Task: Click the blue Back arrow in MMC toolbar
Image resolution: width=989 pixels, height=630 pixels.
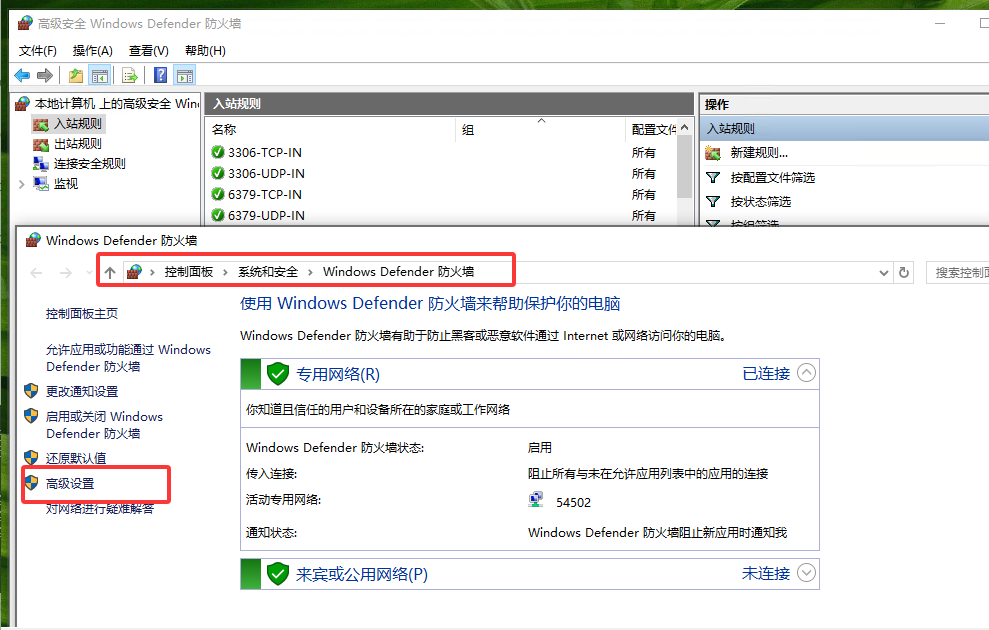Action: coord(22,76)
